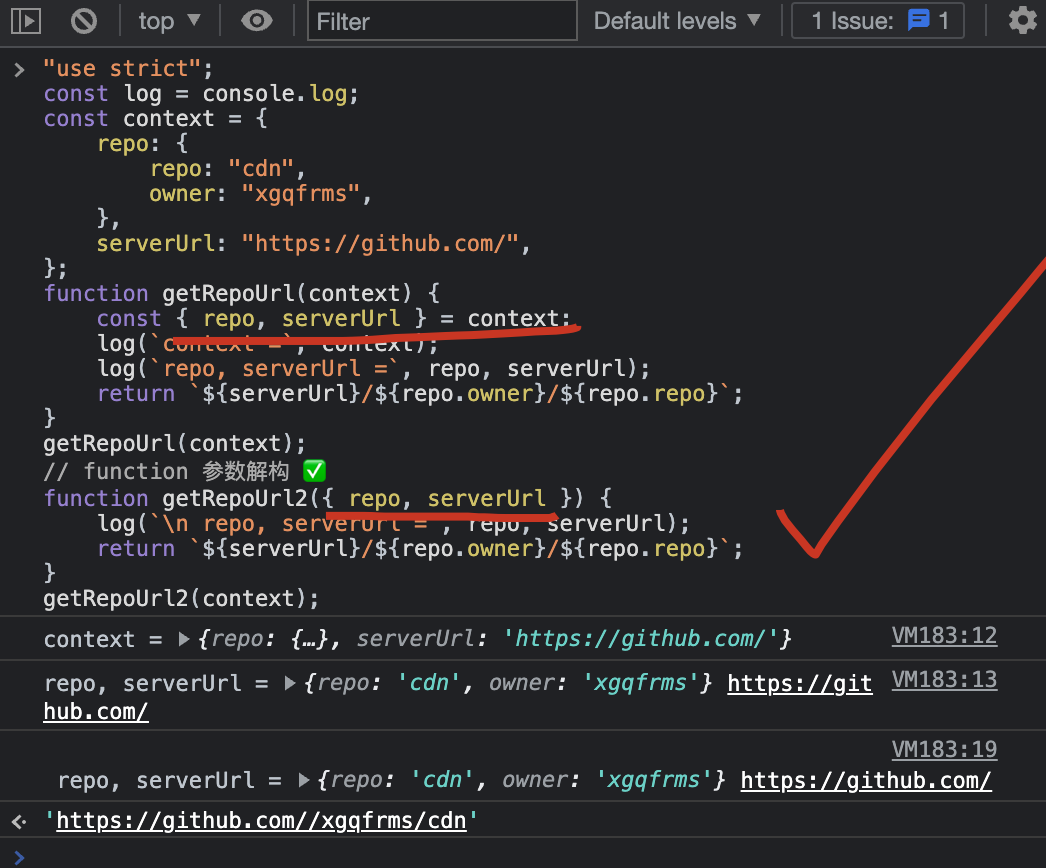Clear the console with the ban icon
Viewport: 1046px width, 868px height.
point(84,21)
